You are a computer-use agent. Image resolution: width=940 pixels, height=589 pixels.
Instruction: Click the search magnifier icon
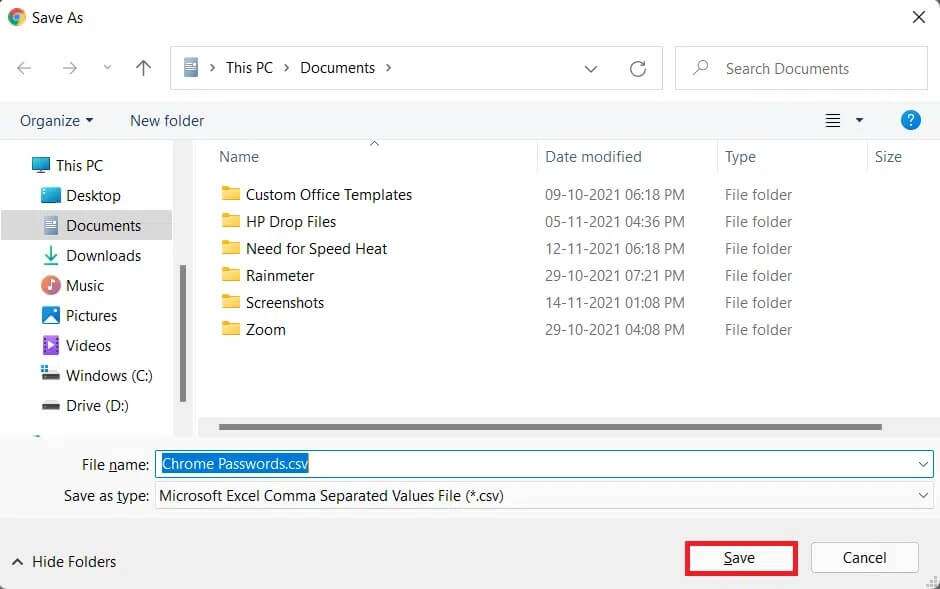pyautogui.click(x=700, y=67)
